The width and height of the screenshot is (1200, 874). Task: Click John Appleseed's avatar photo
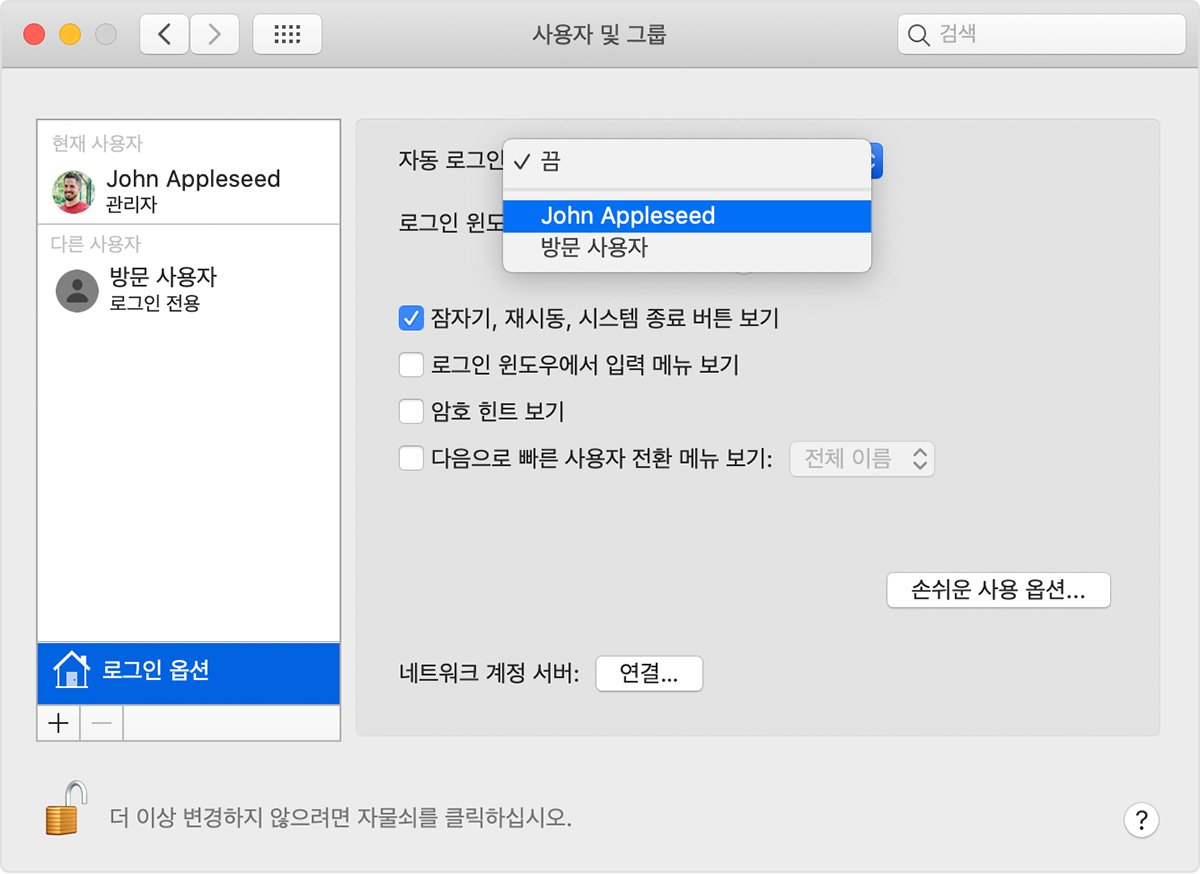pyautogui.click(x=73, y=191)
